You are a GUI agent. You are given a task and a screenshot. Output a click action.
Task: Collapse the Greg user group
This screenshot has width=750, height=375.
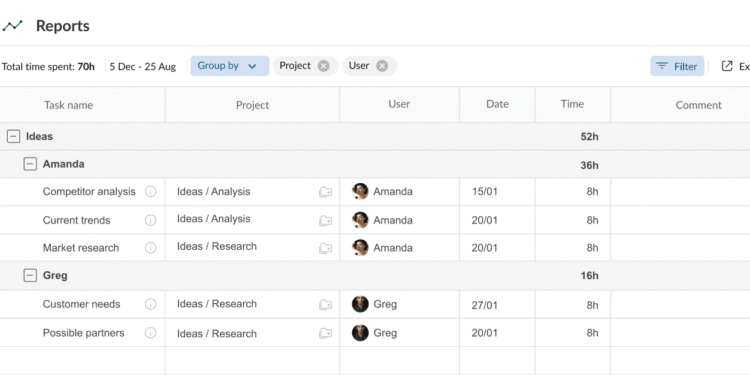30,276
